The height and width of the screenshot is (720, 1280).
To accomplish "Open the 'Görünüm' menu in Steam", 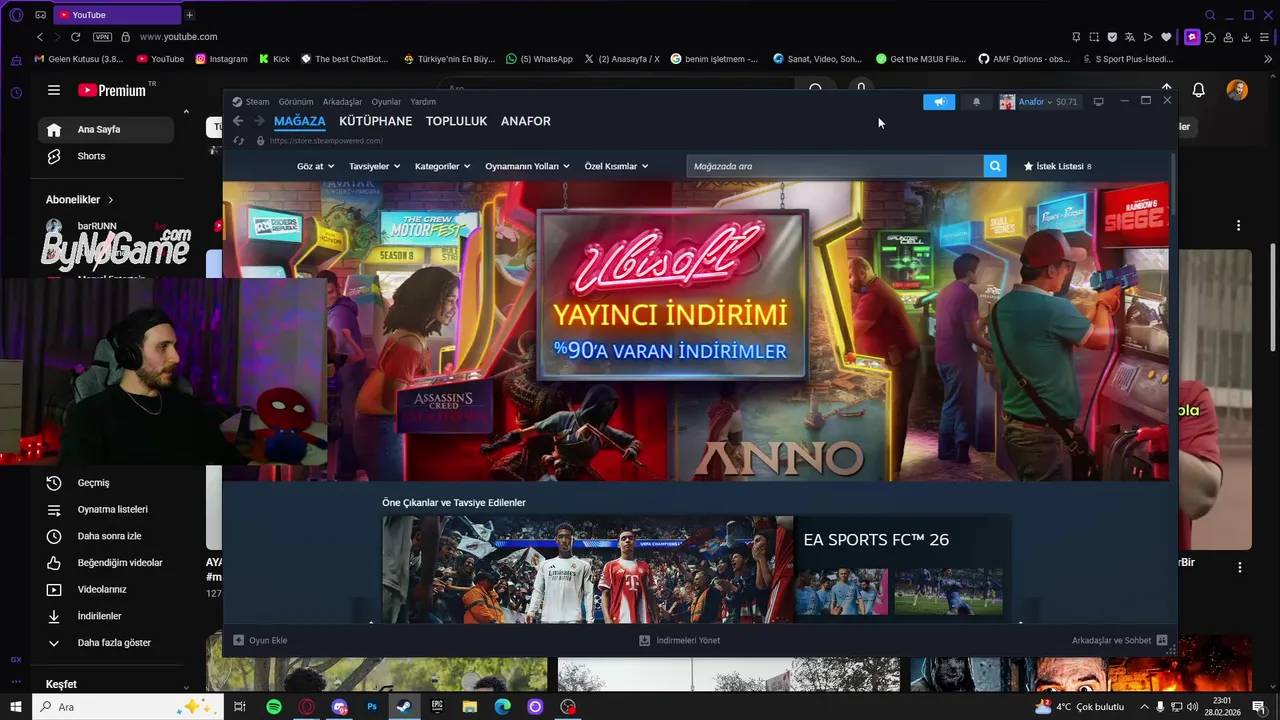I will pyautogui.click(x=296, y=102).
